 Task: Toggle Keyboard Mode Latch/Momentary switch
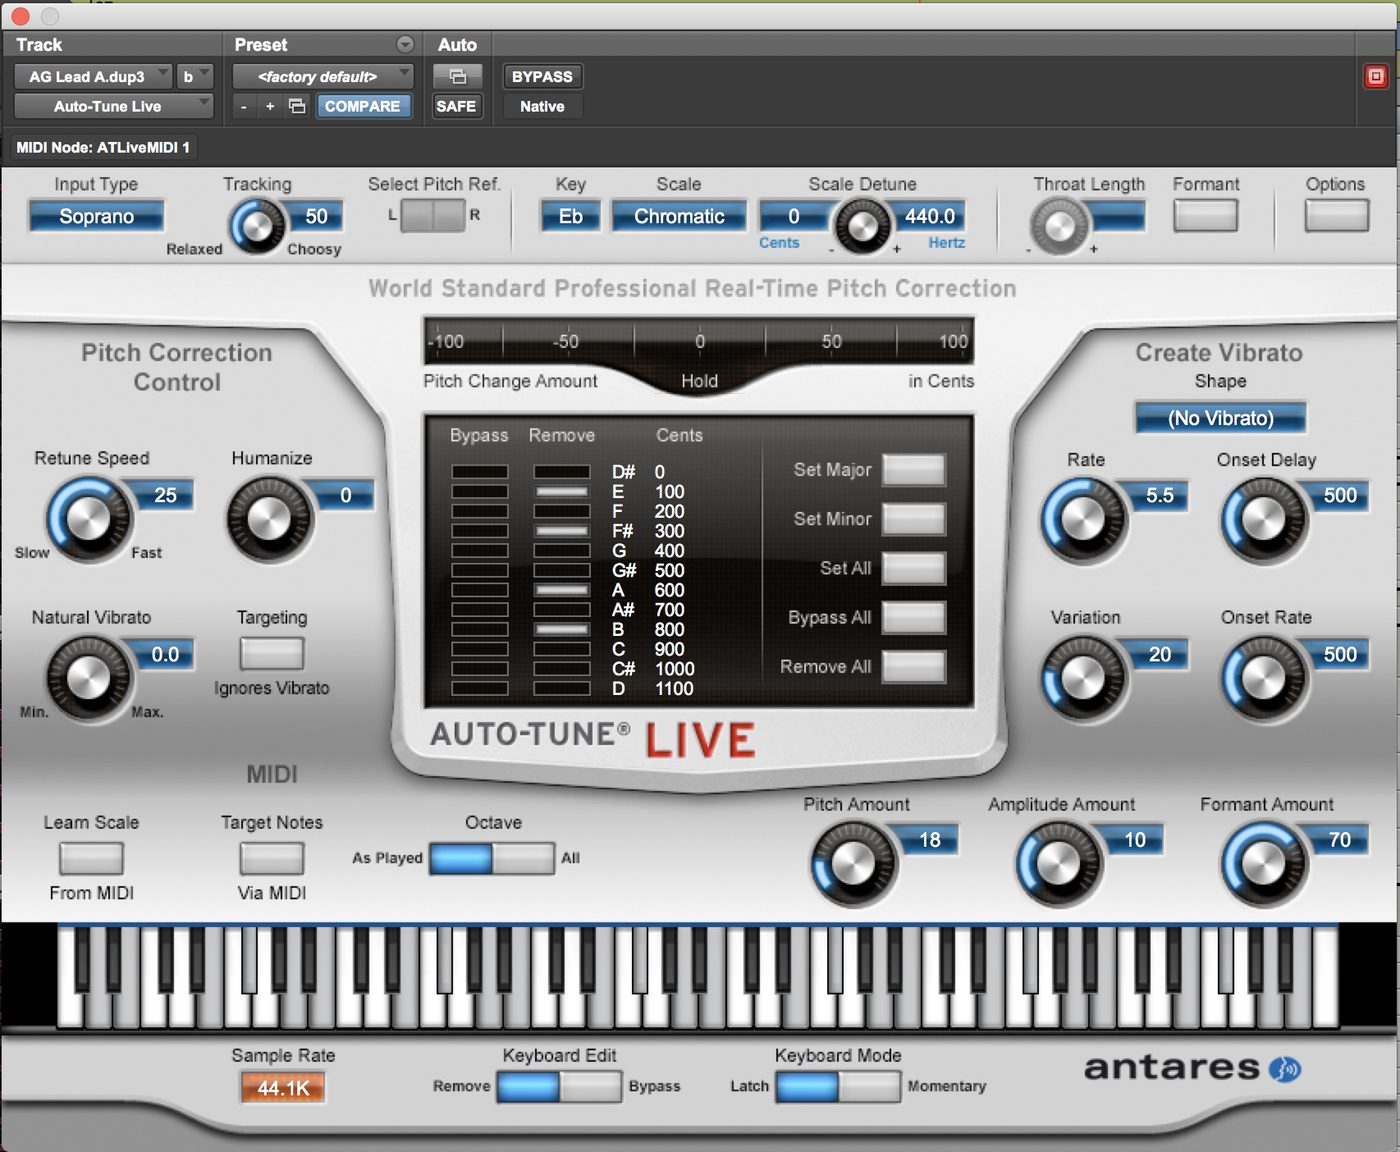pyautogui.click(x=838, y=1086)
